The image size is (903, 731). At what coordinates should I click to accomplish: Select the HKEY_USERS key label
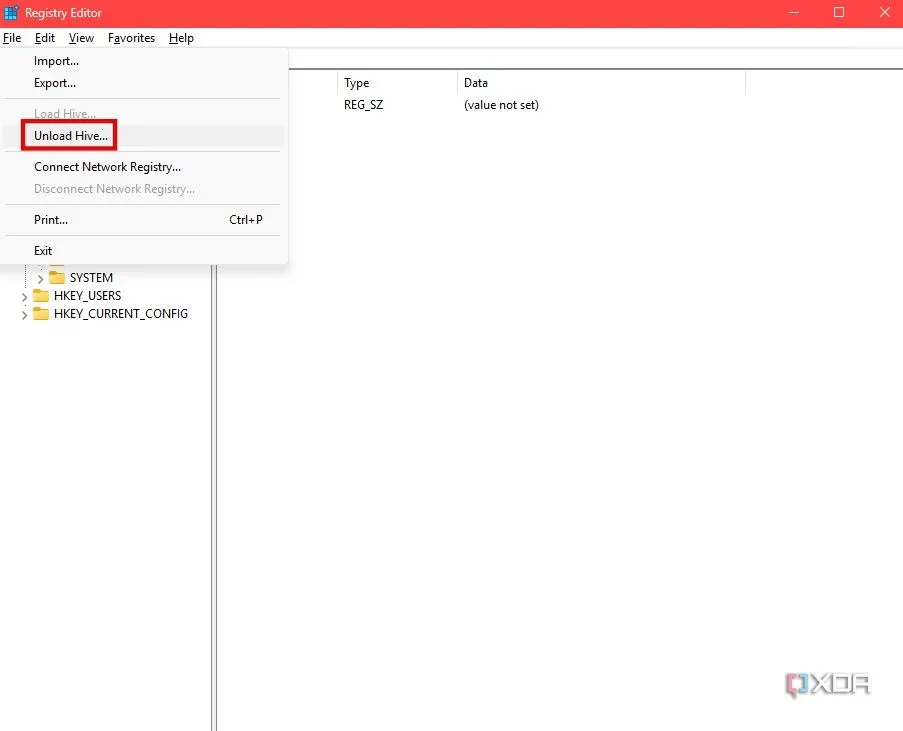pos(88,296)
